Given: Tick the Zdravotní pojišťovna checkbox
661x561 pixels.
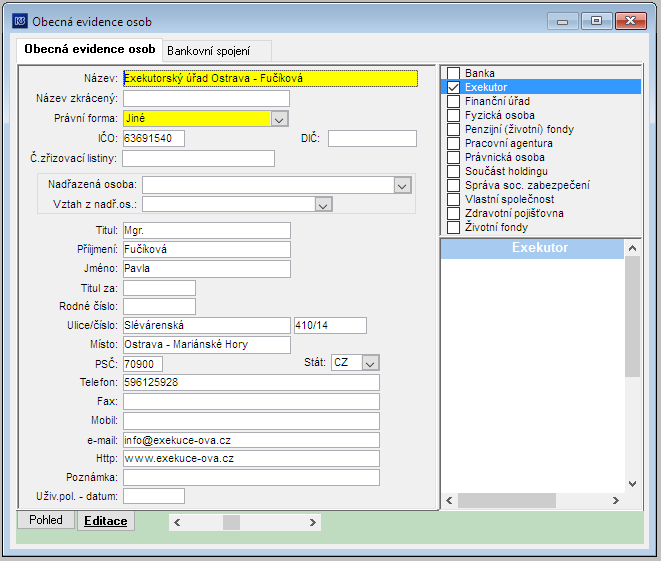Looking at the screenshot, I should pyautogui.click(x=453, y=213).
